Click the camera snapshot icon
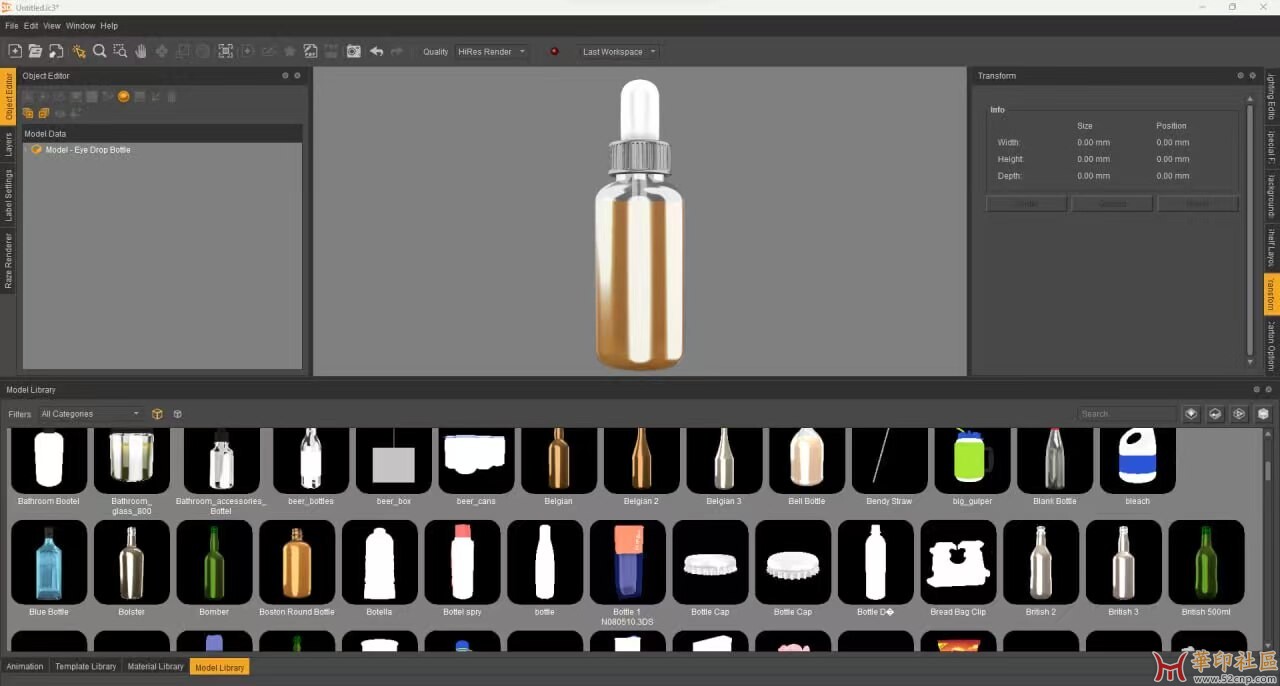This screenshot has height=686, width=1280. [353, 51]
